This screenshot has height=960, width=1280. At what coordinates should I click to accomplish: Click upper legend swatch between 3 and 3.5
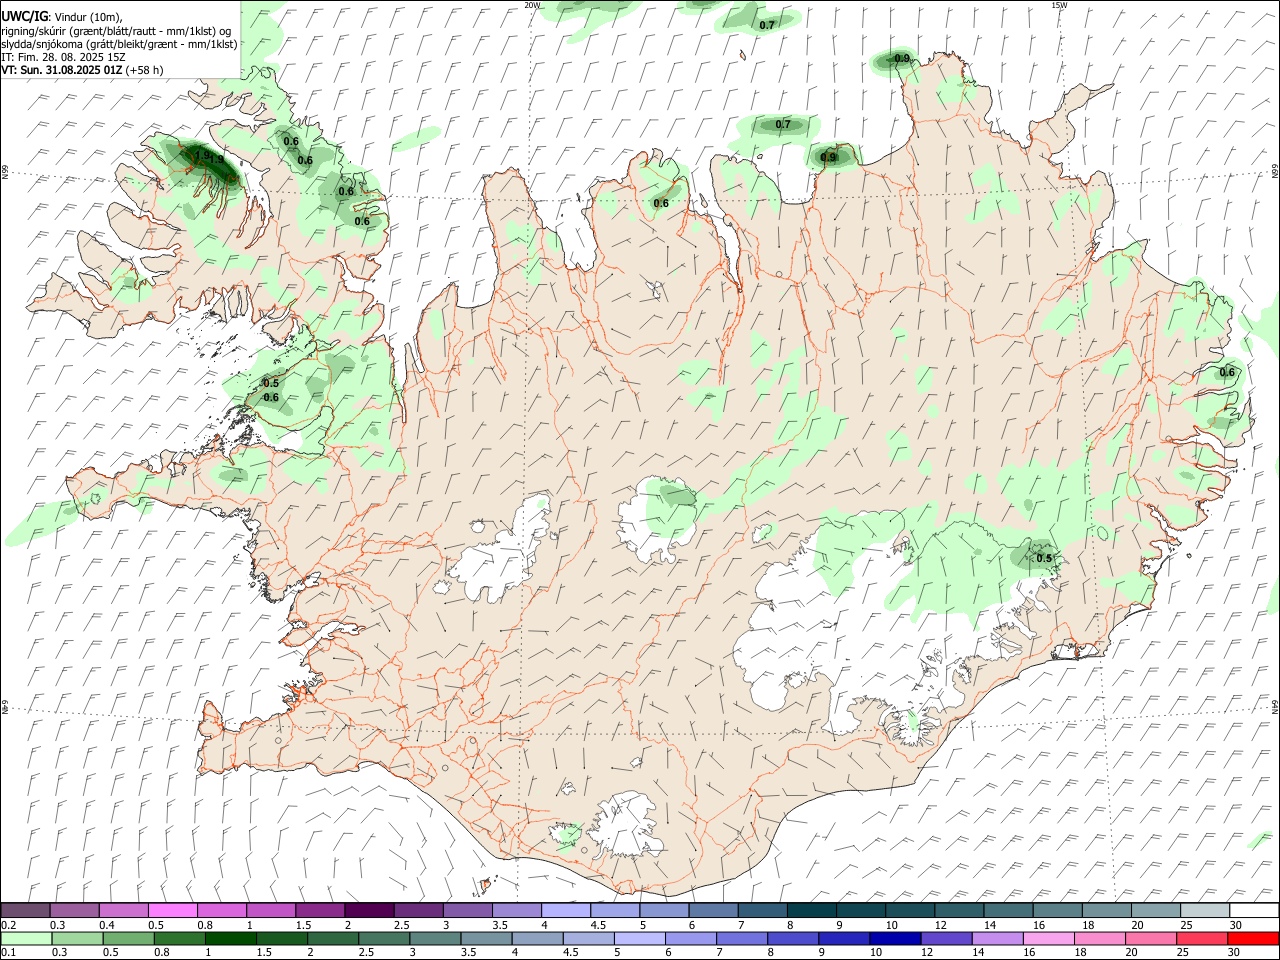[467, 911]
